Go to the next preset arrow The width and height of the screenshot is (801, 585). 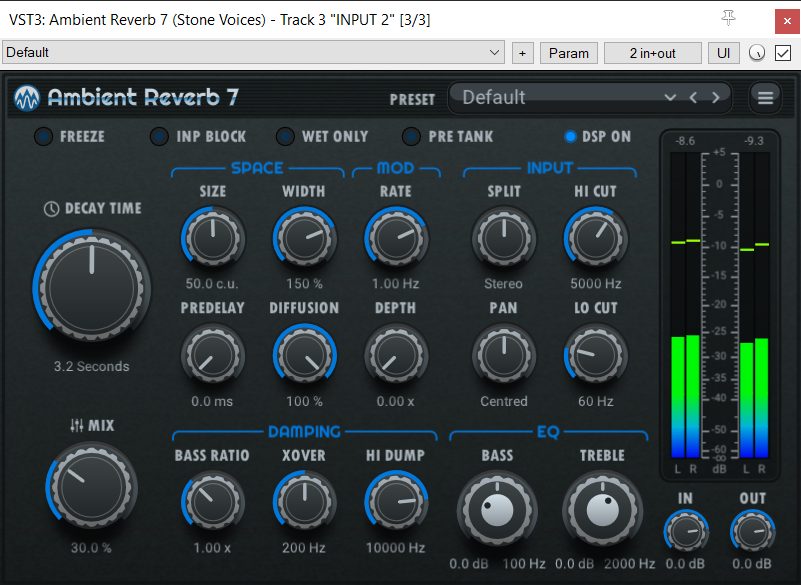pos(716,97)
